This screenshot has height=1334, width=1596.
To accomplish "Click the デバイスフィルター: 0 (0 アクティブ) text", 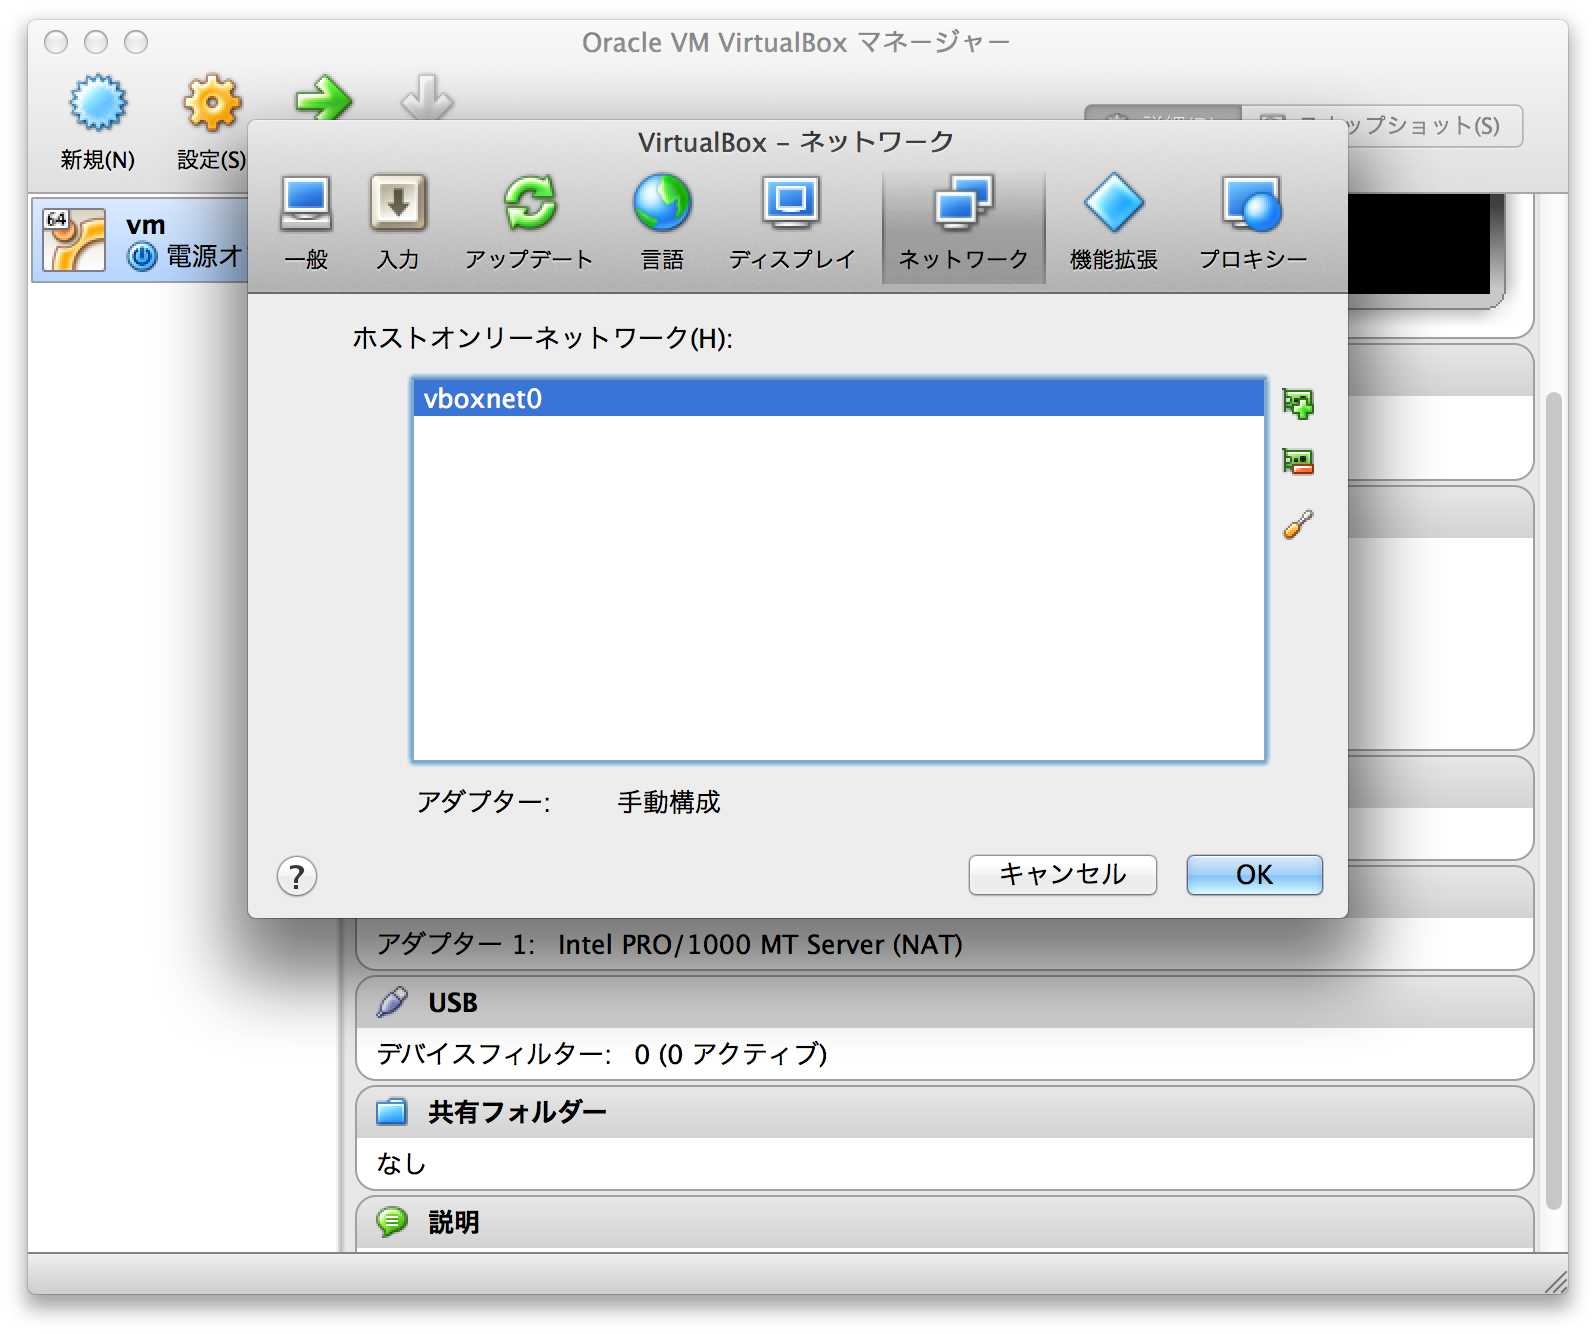I will pos(602,1054).
